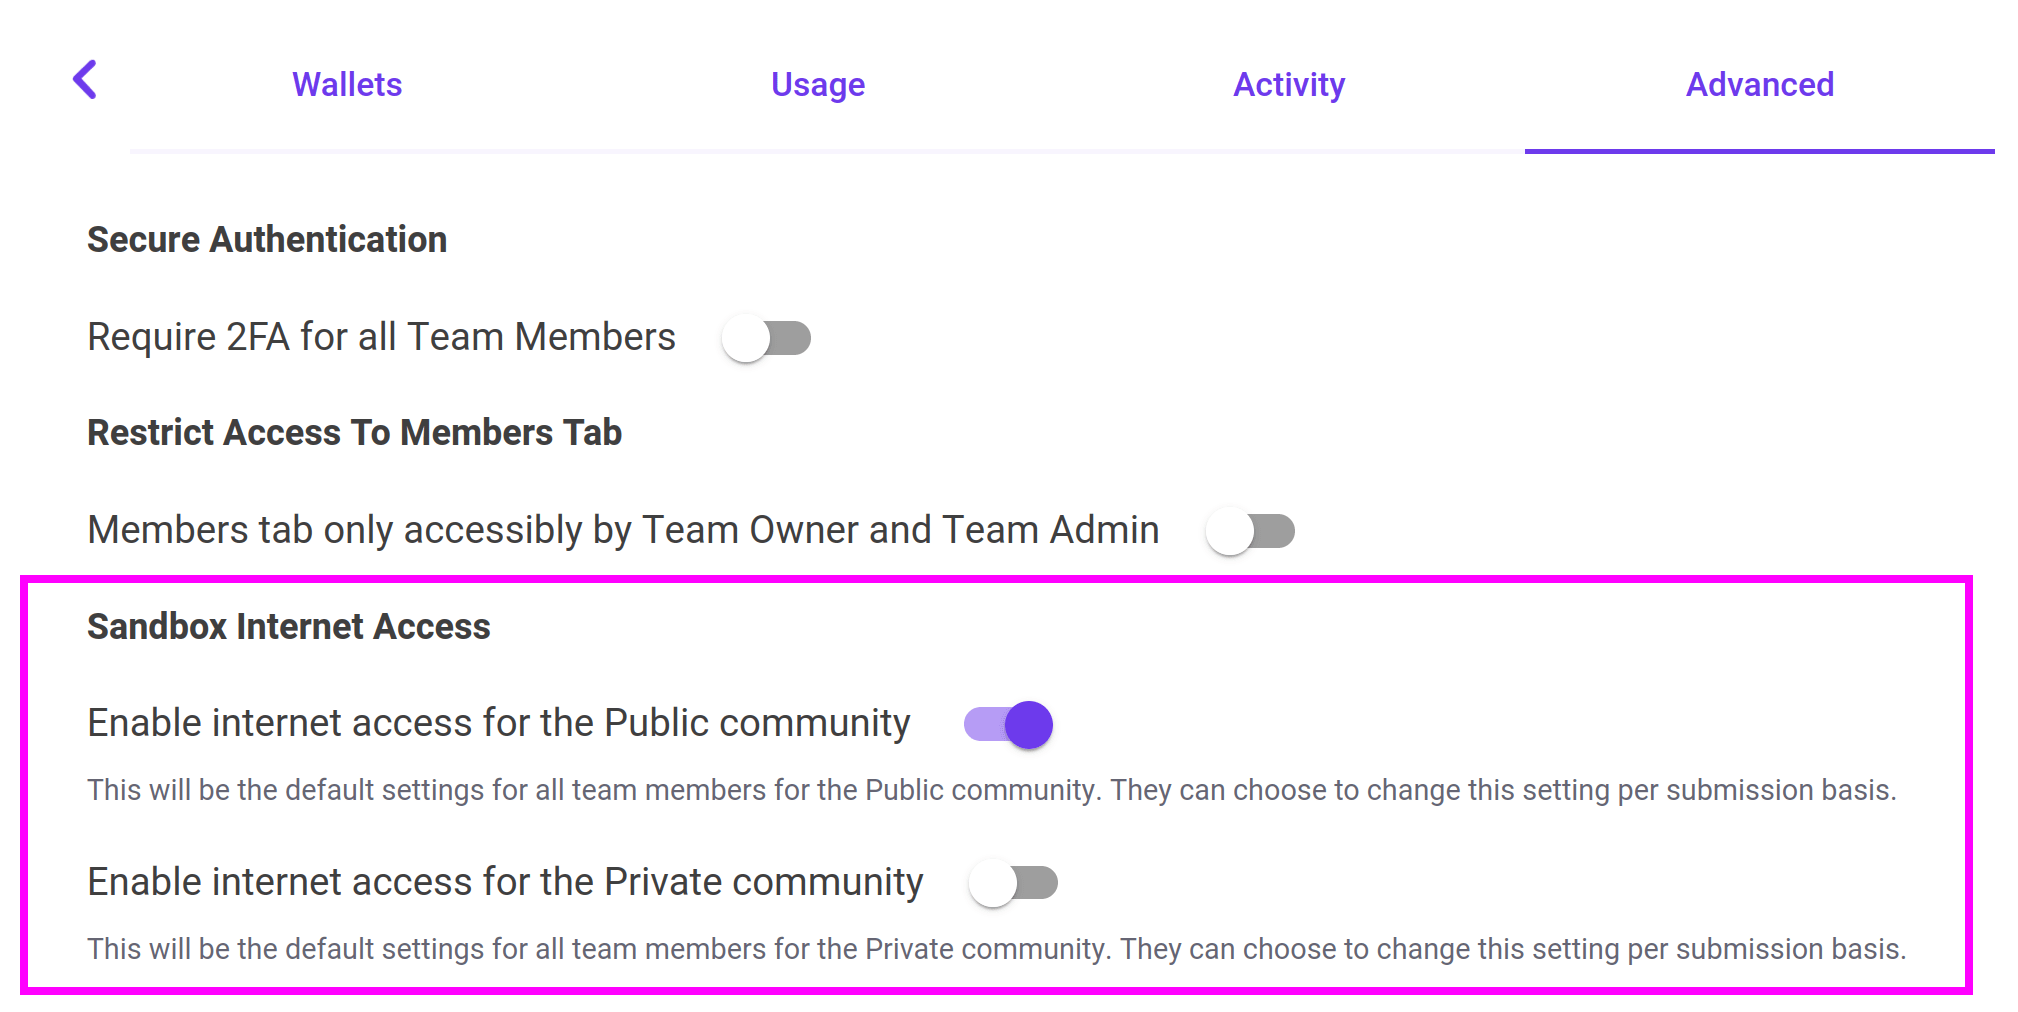Click the Sandbox Internet Access heading
The width and height of the screenshot is (2018, 1012).
click(x=288, y=627)
